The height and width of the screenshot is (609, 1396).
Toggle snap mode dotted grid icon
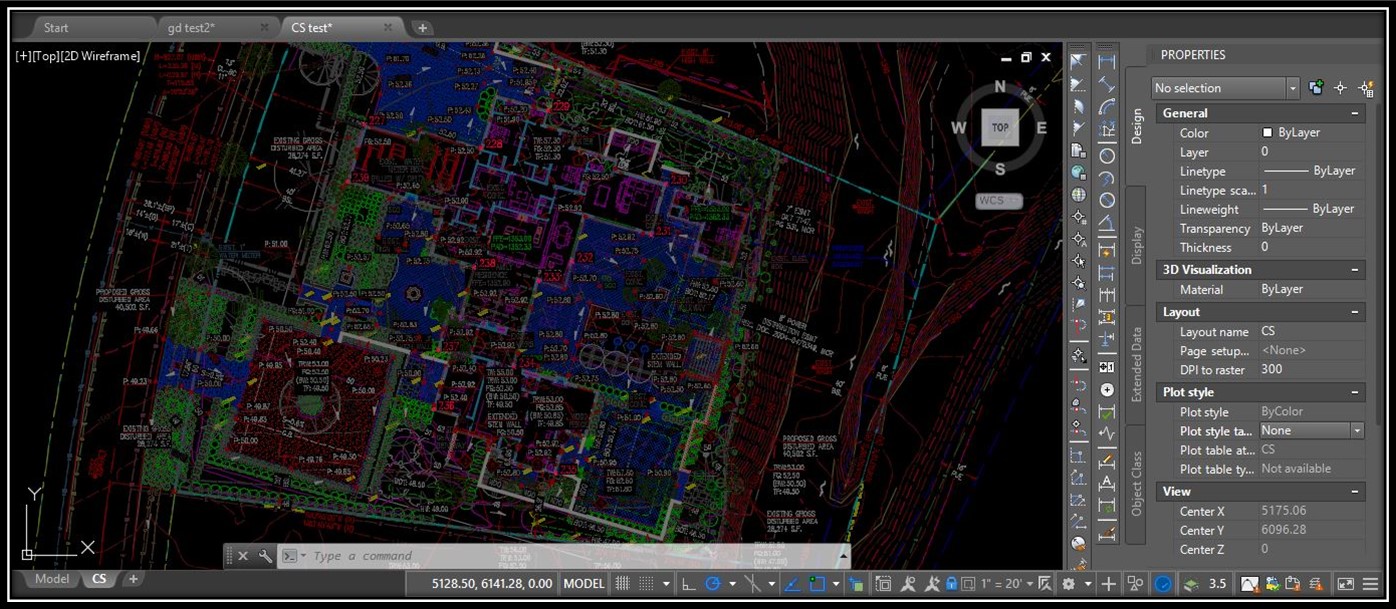coord(646,584)
